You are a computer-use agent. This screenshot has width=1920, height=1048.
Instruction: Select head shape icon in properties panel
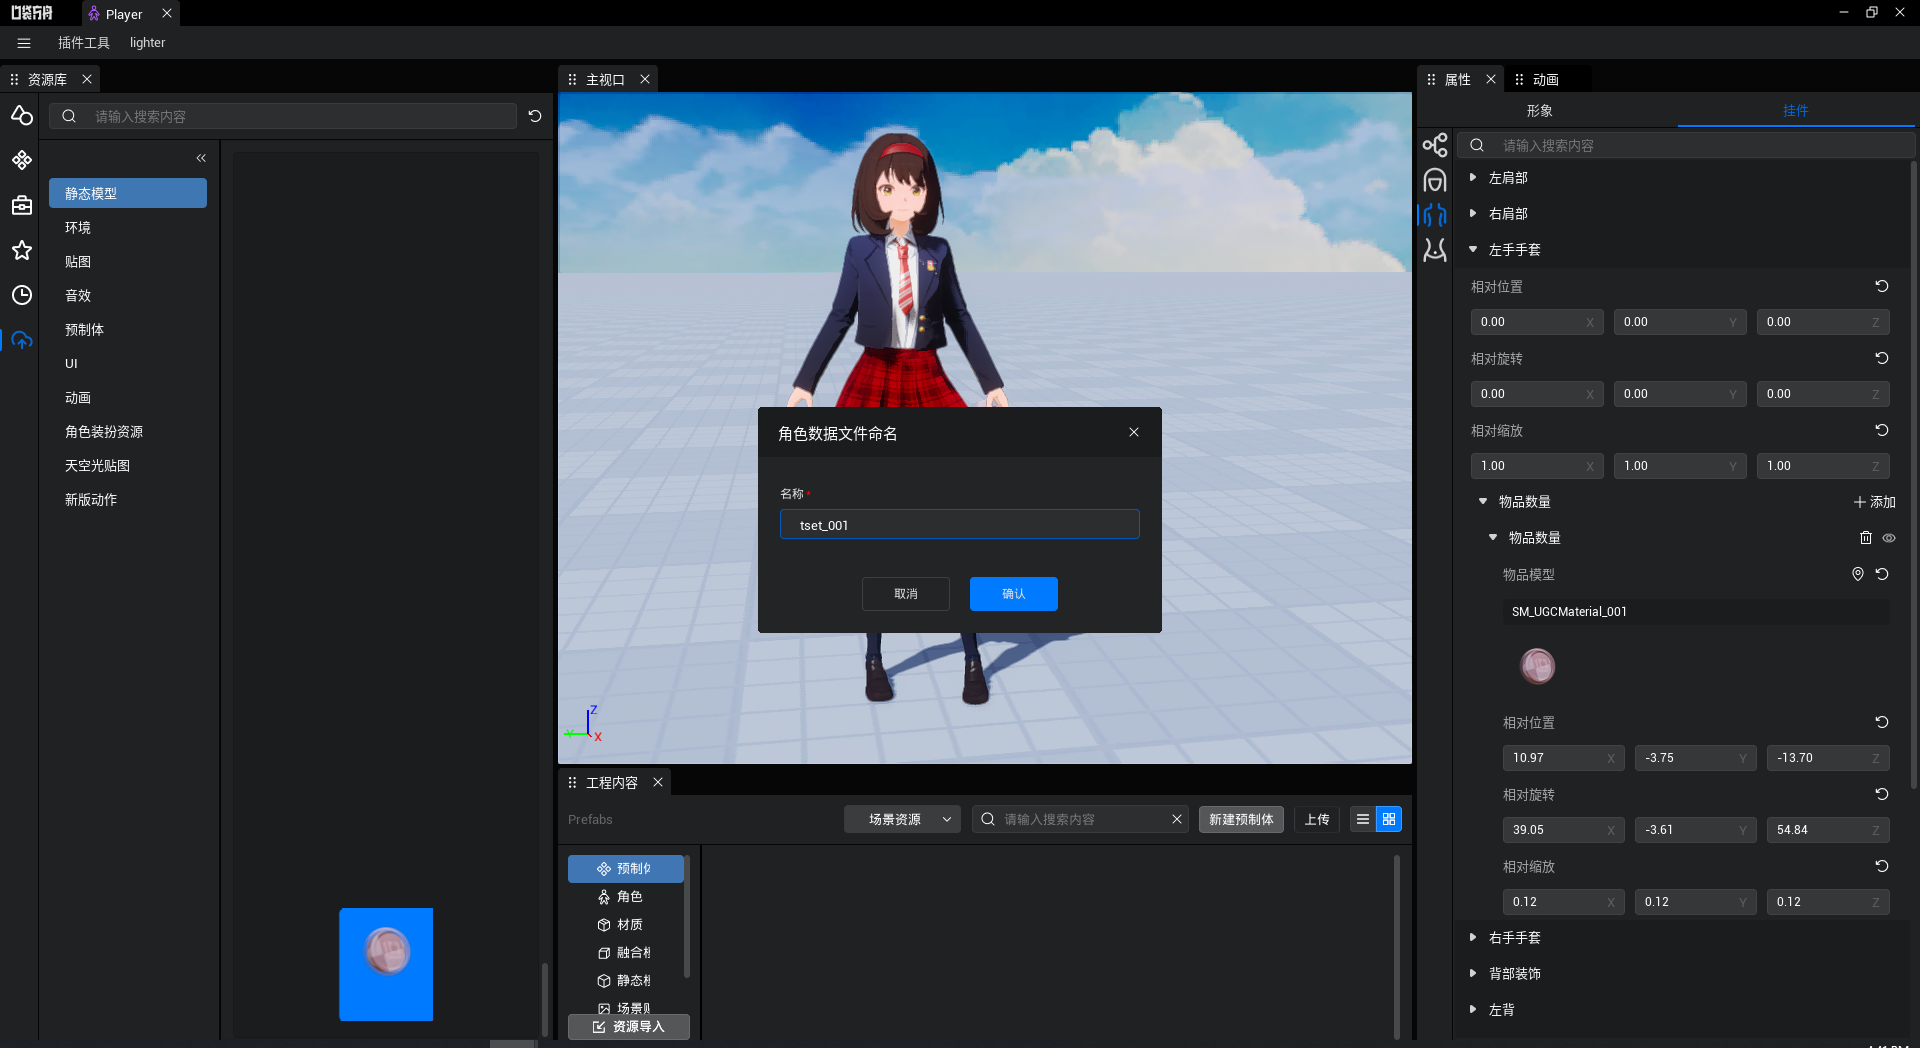coord(1435,180)
